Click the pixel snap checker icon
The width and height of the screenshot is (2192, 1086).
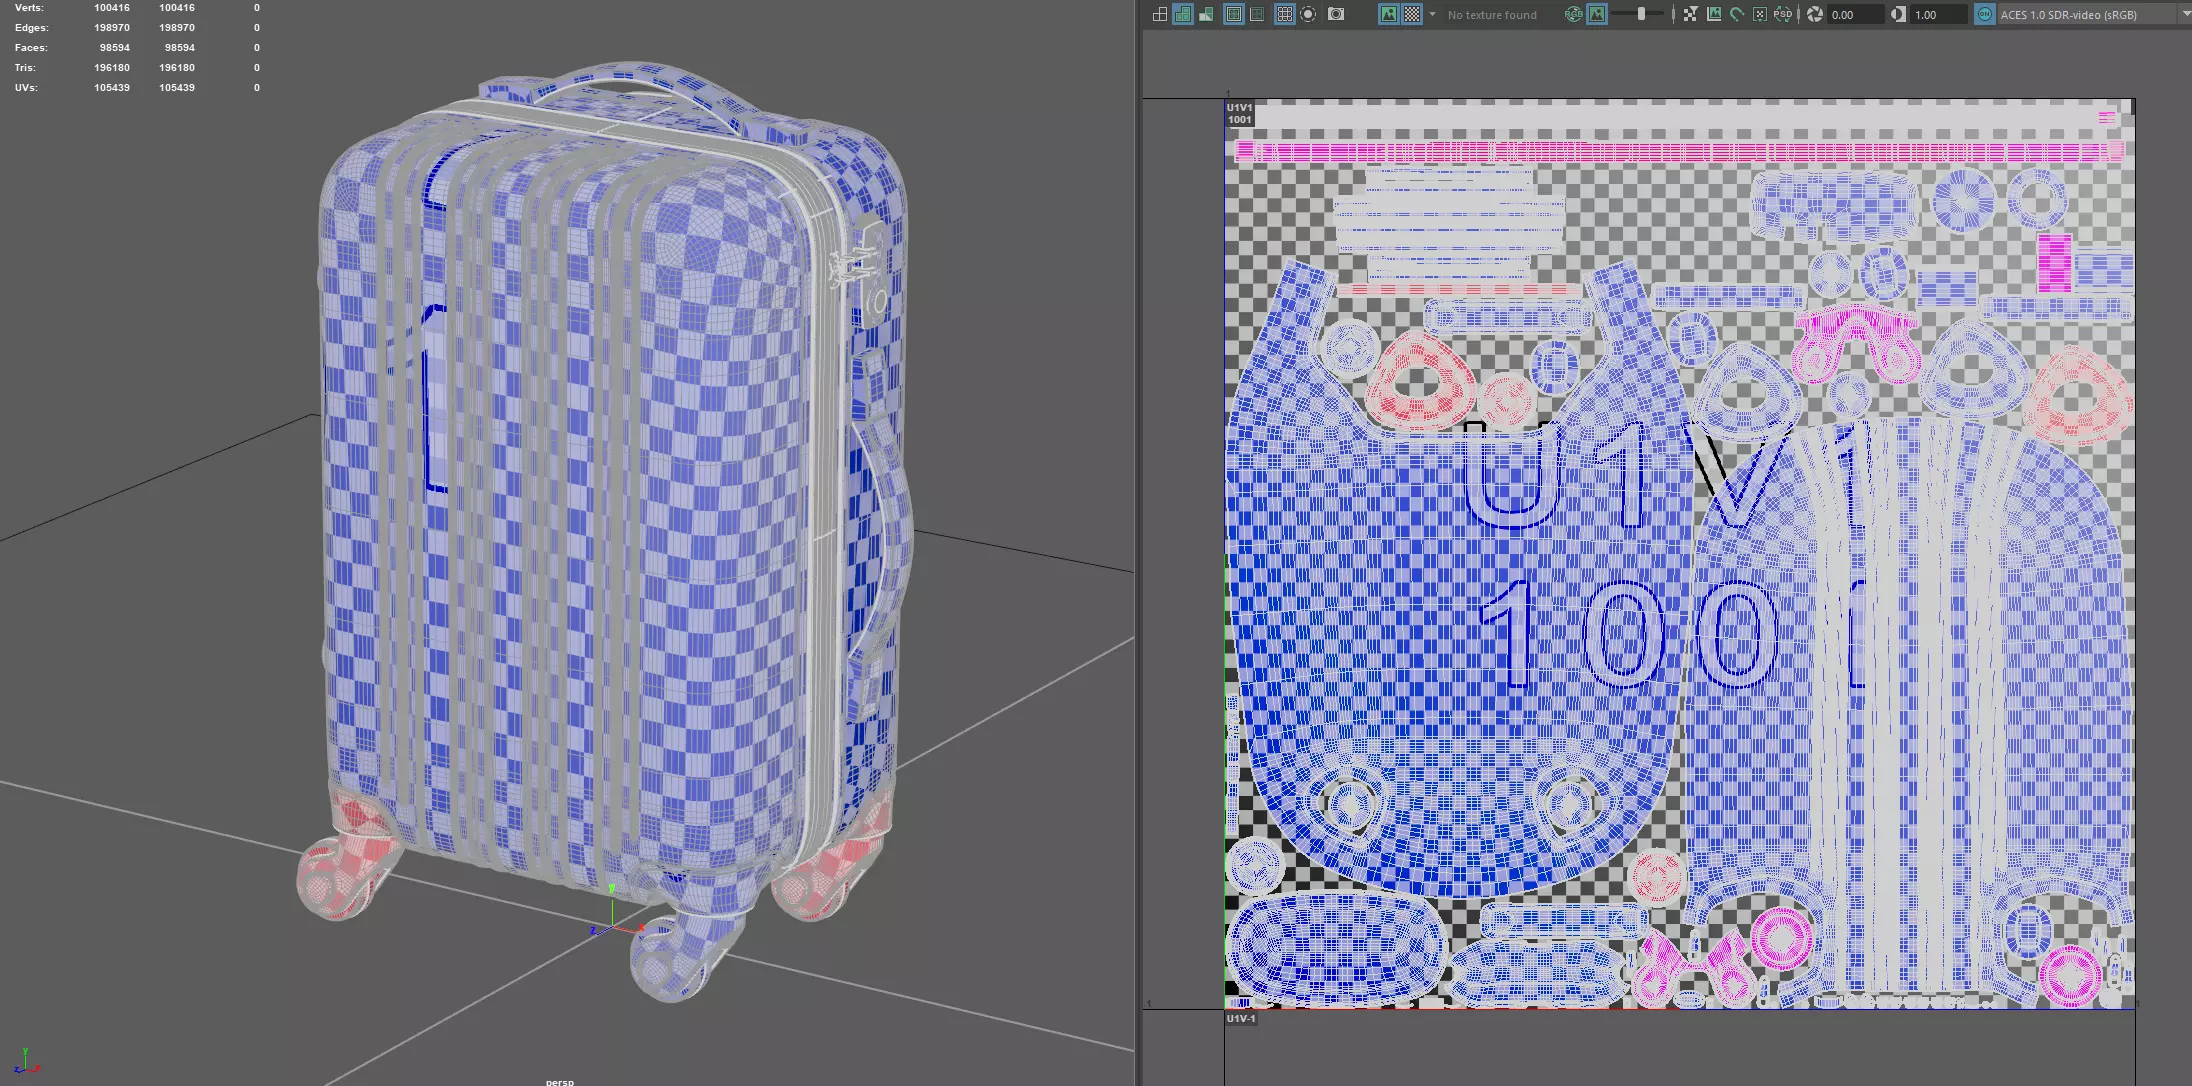click(1690, 14)
